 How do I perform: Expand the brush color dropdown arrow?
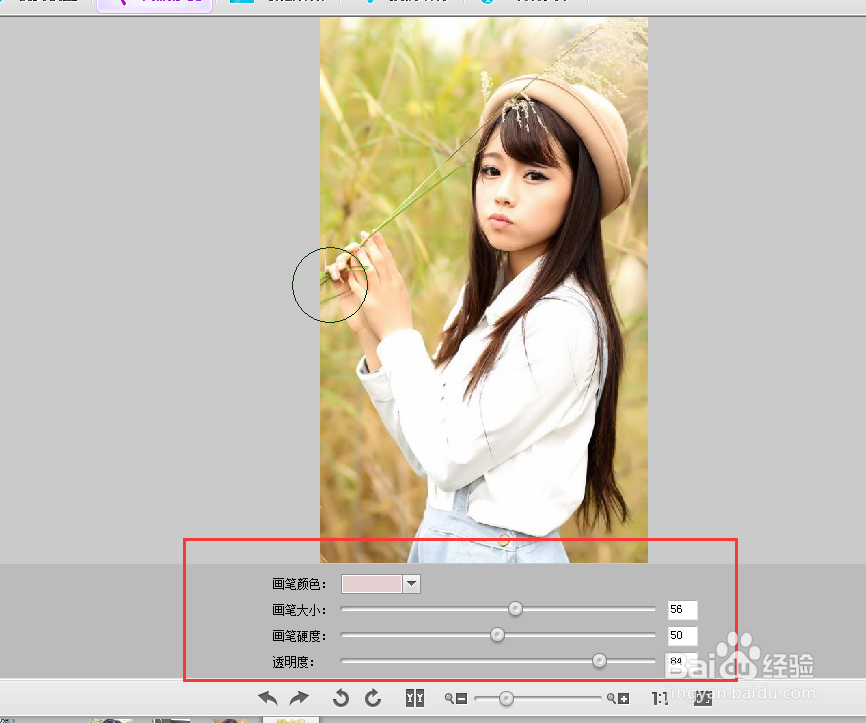point(411,584)
